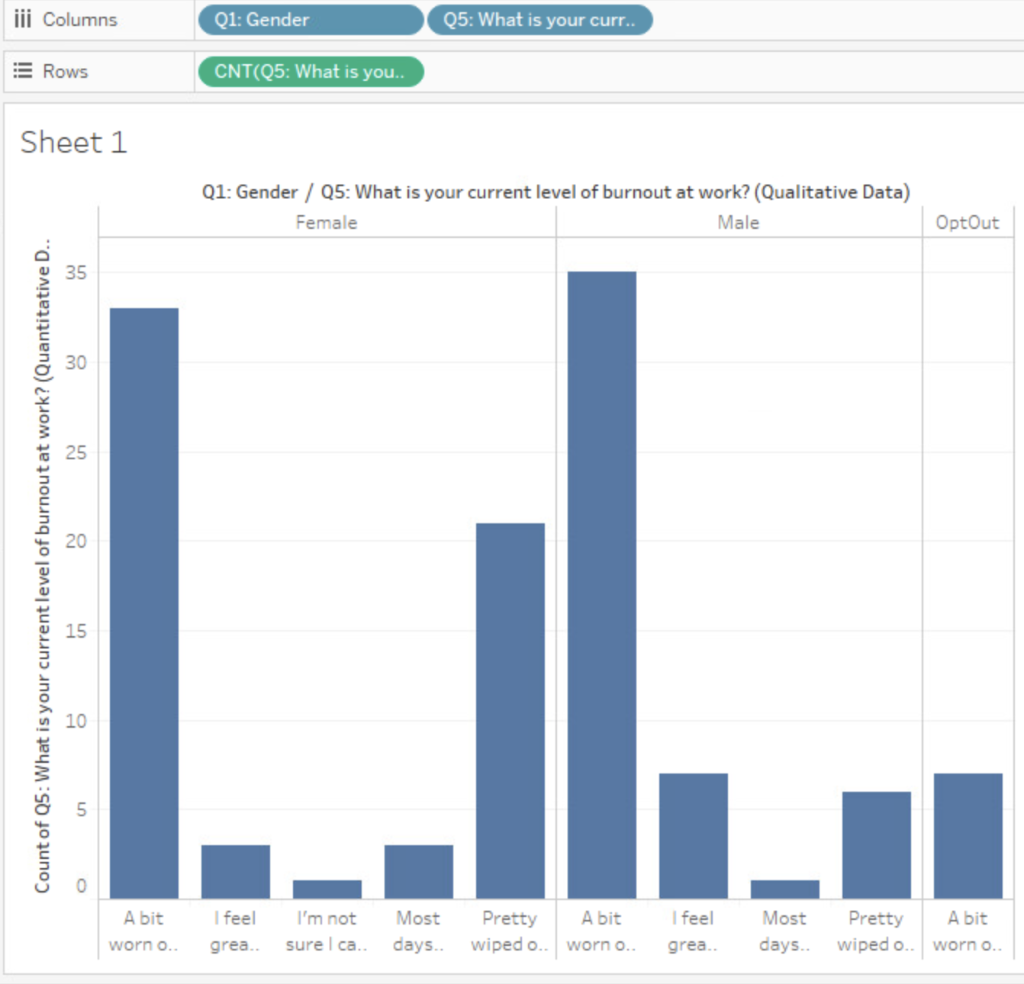Viewport: 1024px width, 984px height.
Task: Select the 'Most days..' label under Male
Action: coord(783,930)
